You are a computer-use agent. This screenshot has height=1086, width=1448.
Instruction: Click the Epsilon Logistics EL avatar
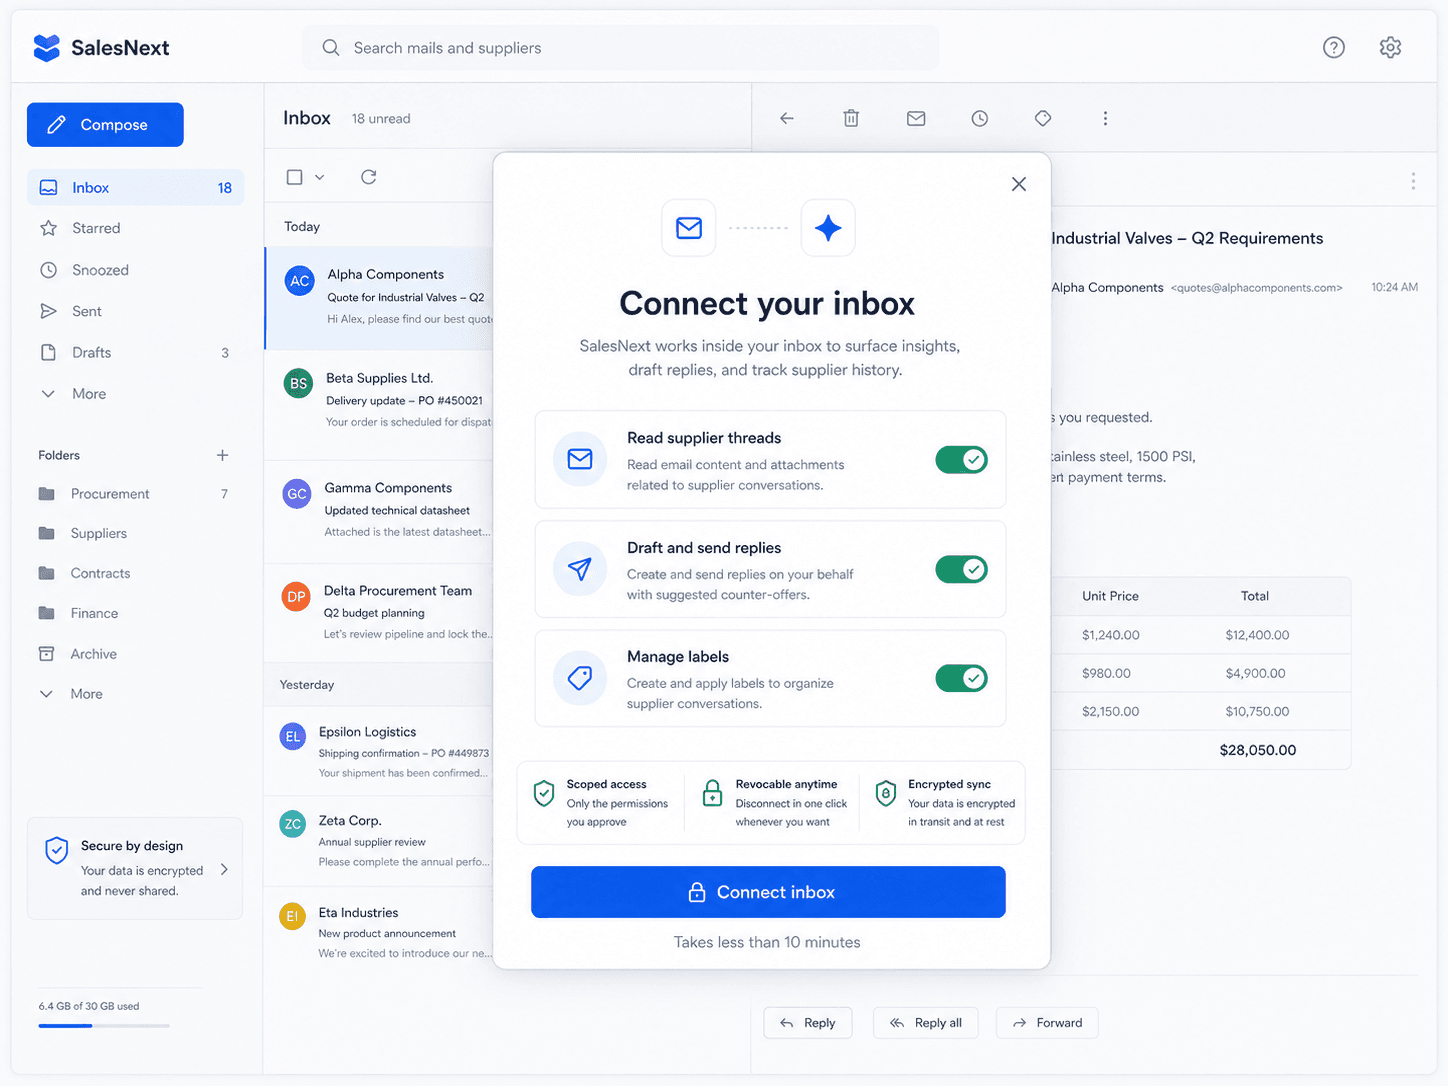click(x=293, y=737)
